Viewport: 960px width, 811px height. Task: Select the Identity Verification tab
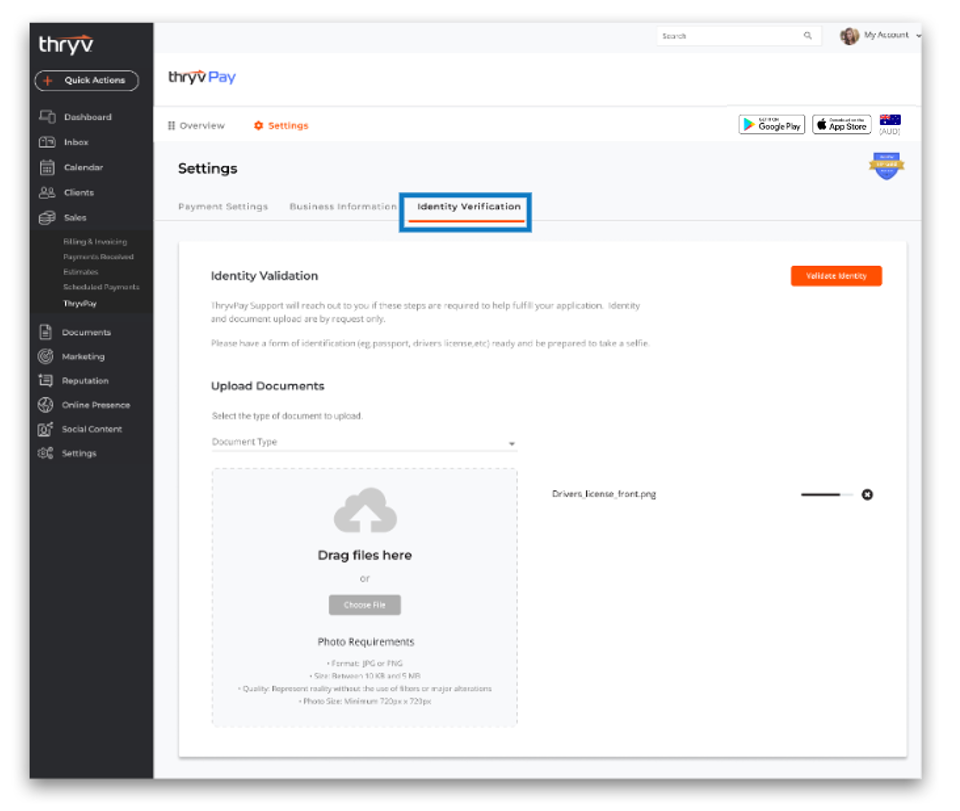469,207
